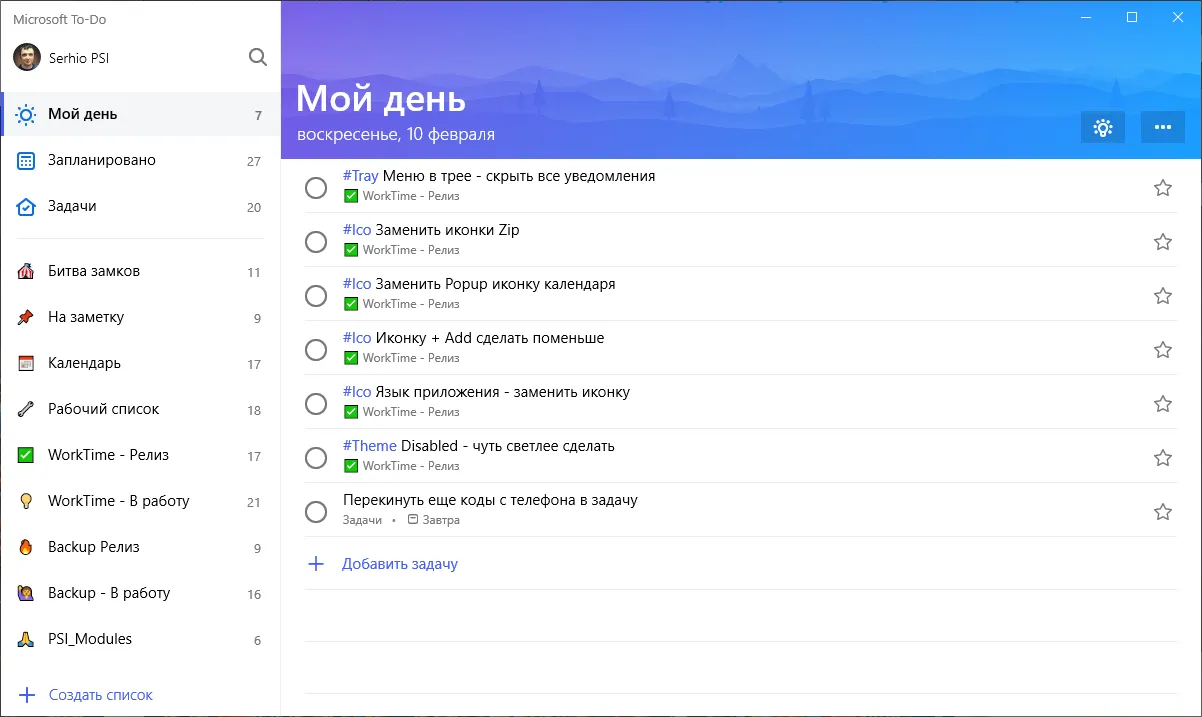The image size is (1202, 717).
Task: Complete the task Заменить иконки Zip
Action: (x=316, y=241)
